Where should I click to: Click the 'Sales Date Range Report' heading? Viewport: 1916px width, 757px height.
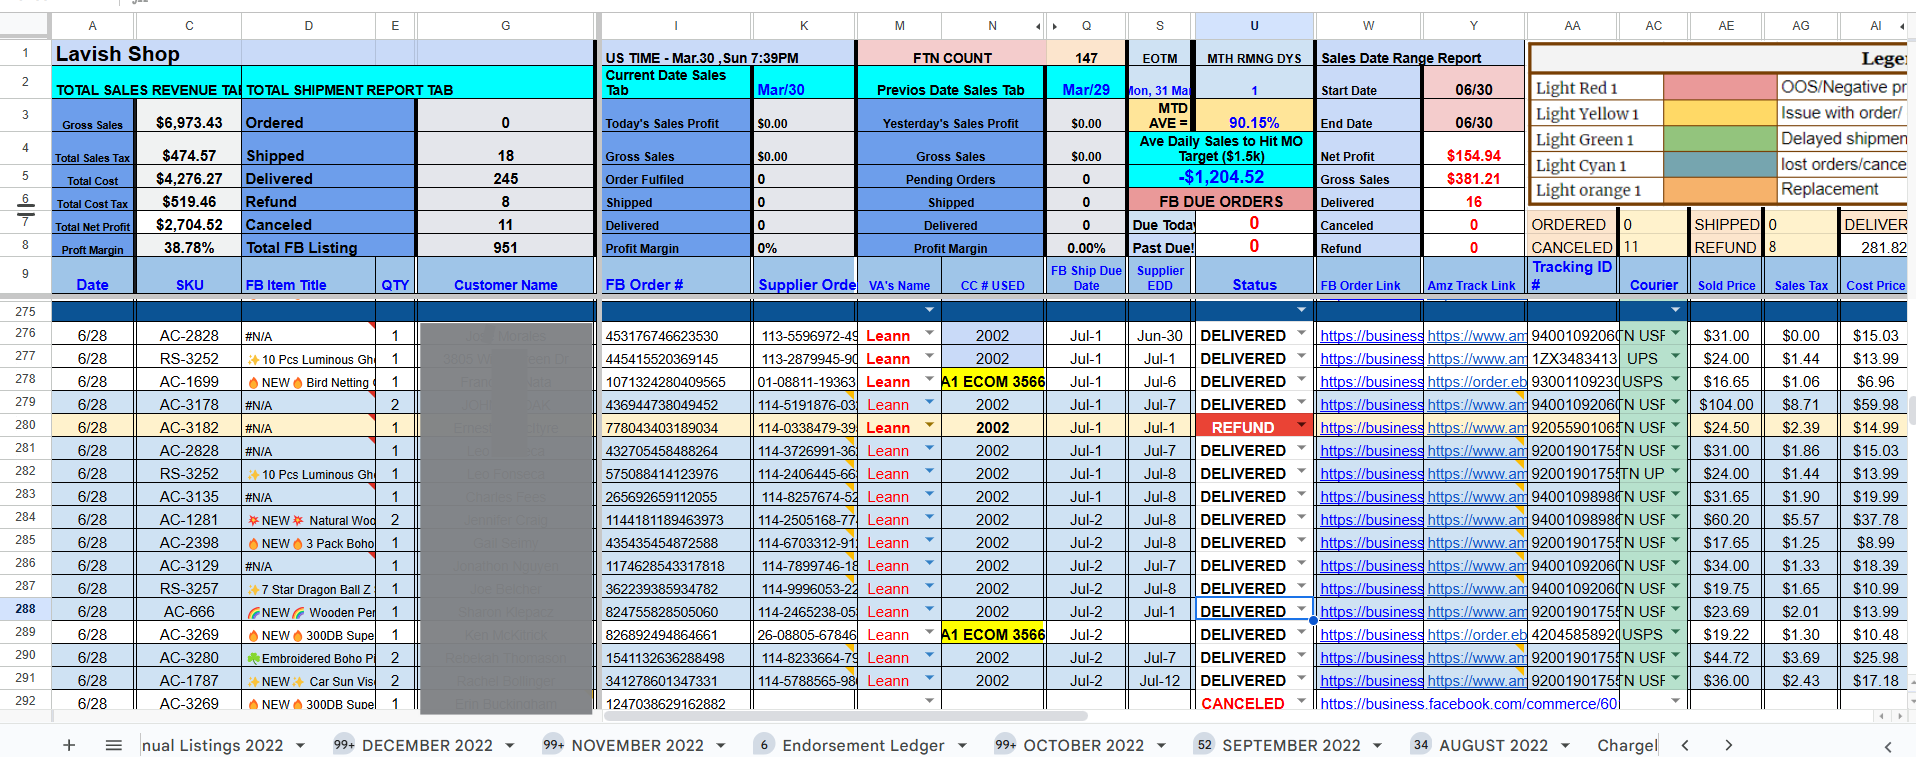[x=1401, y=58]
